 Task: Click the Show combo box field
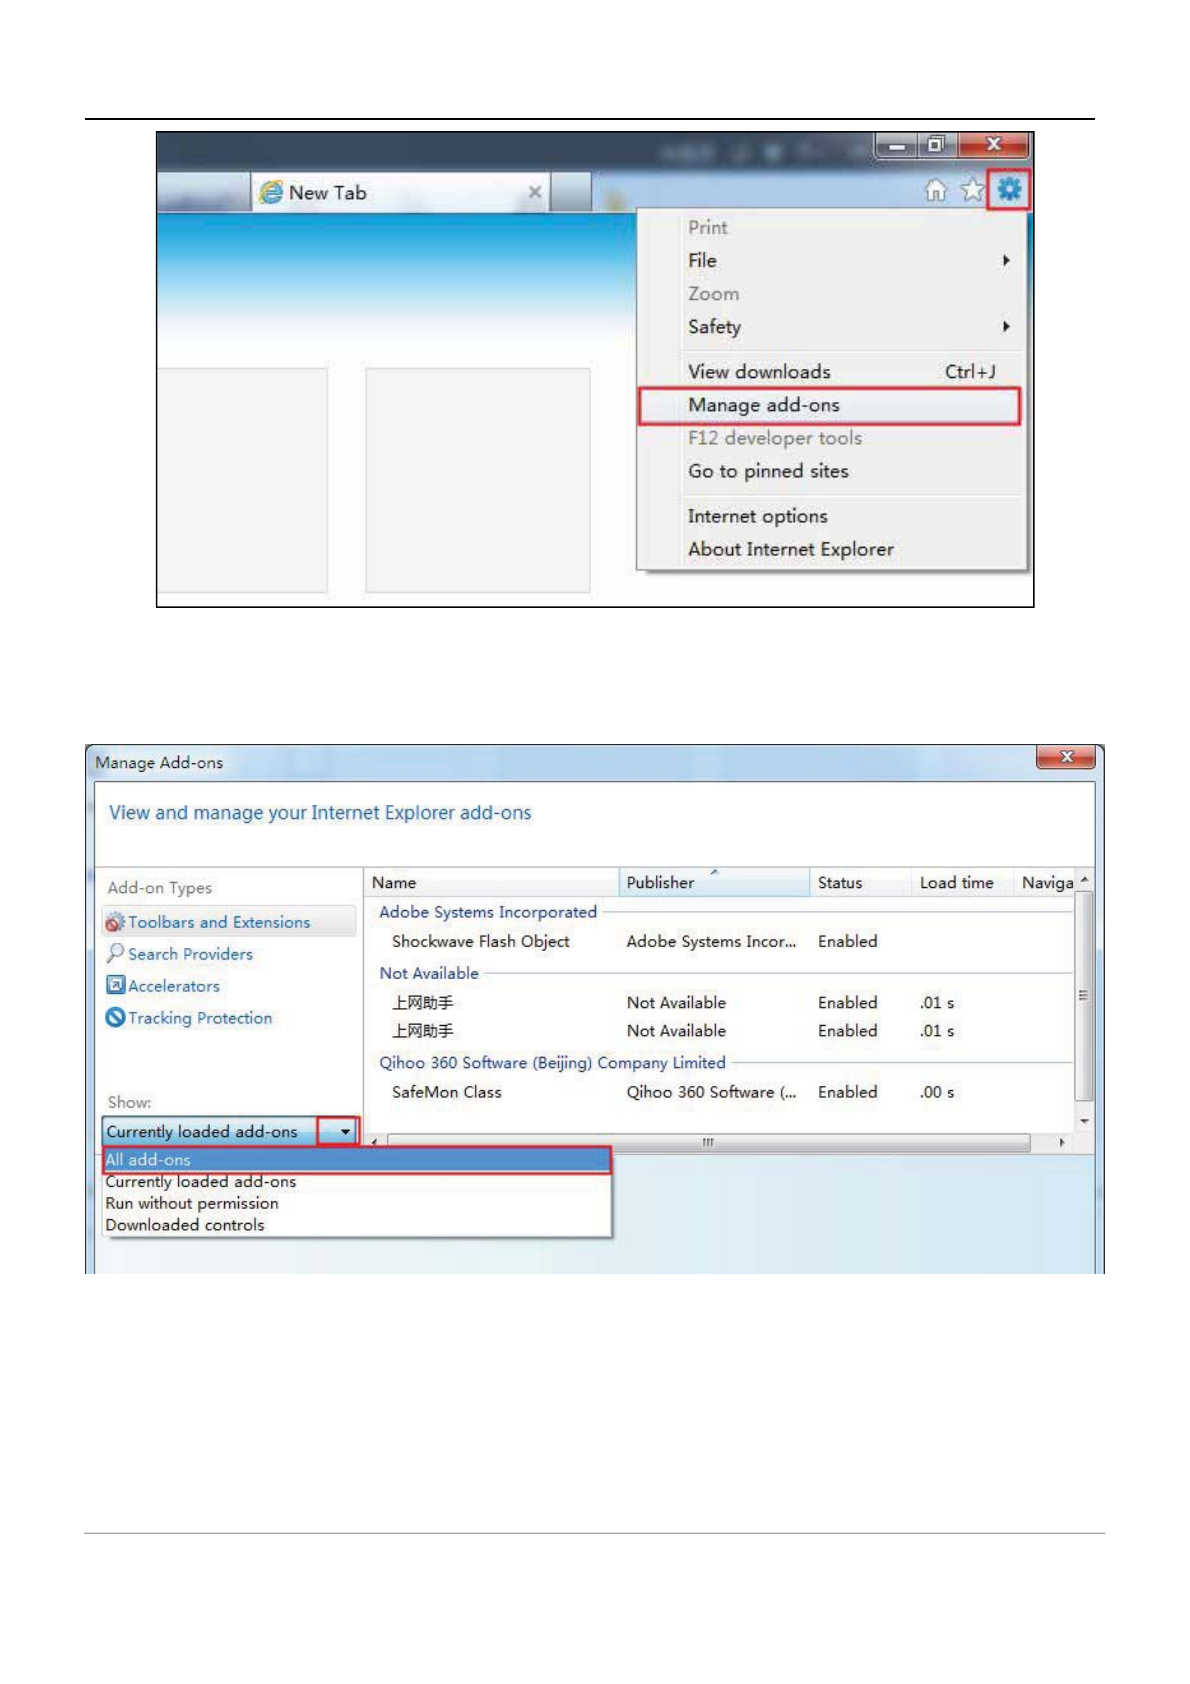pyautogui.click(x=230, y=1132)
